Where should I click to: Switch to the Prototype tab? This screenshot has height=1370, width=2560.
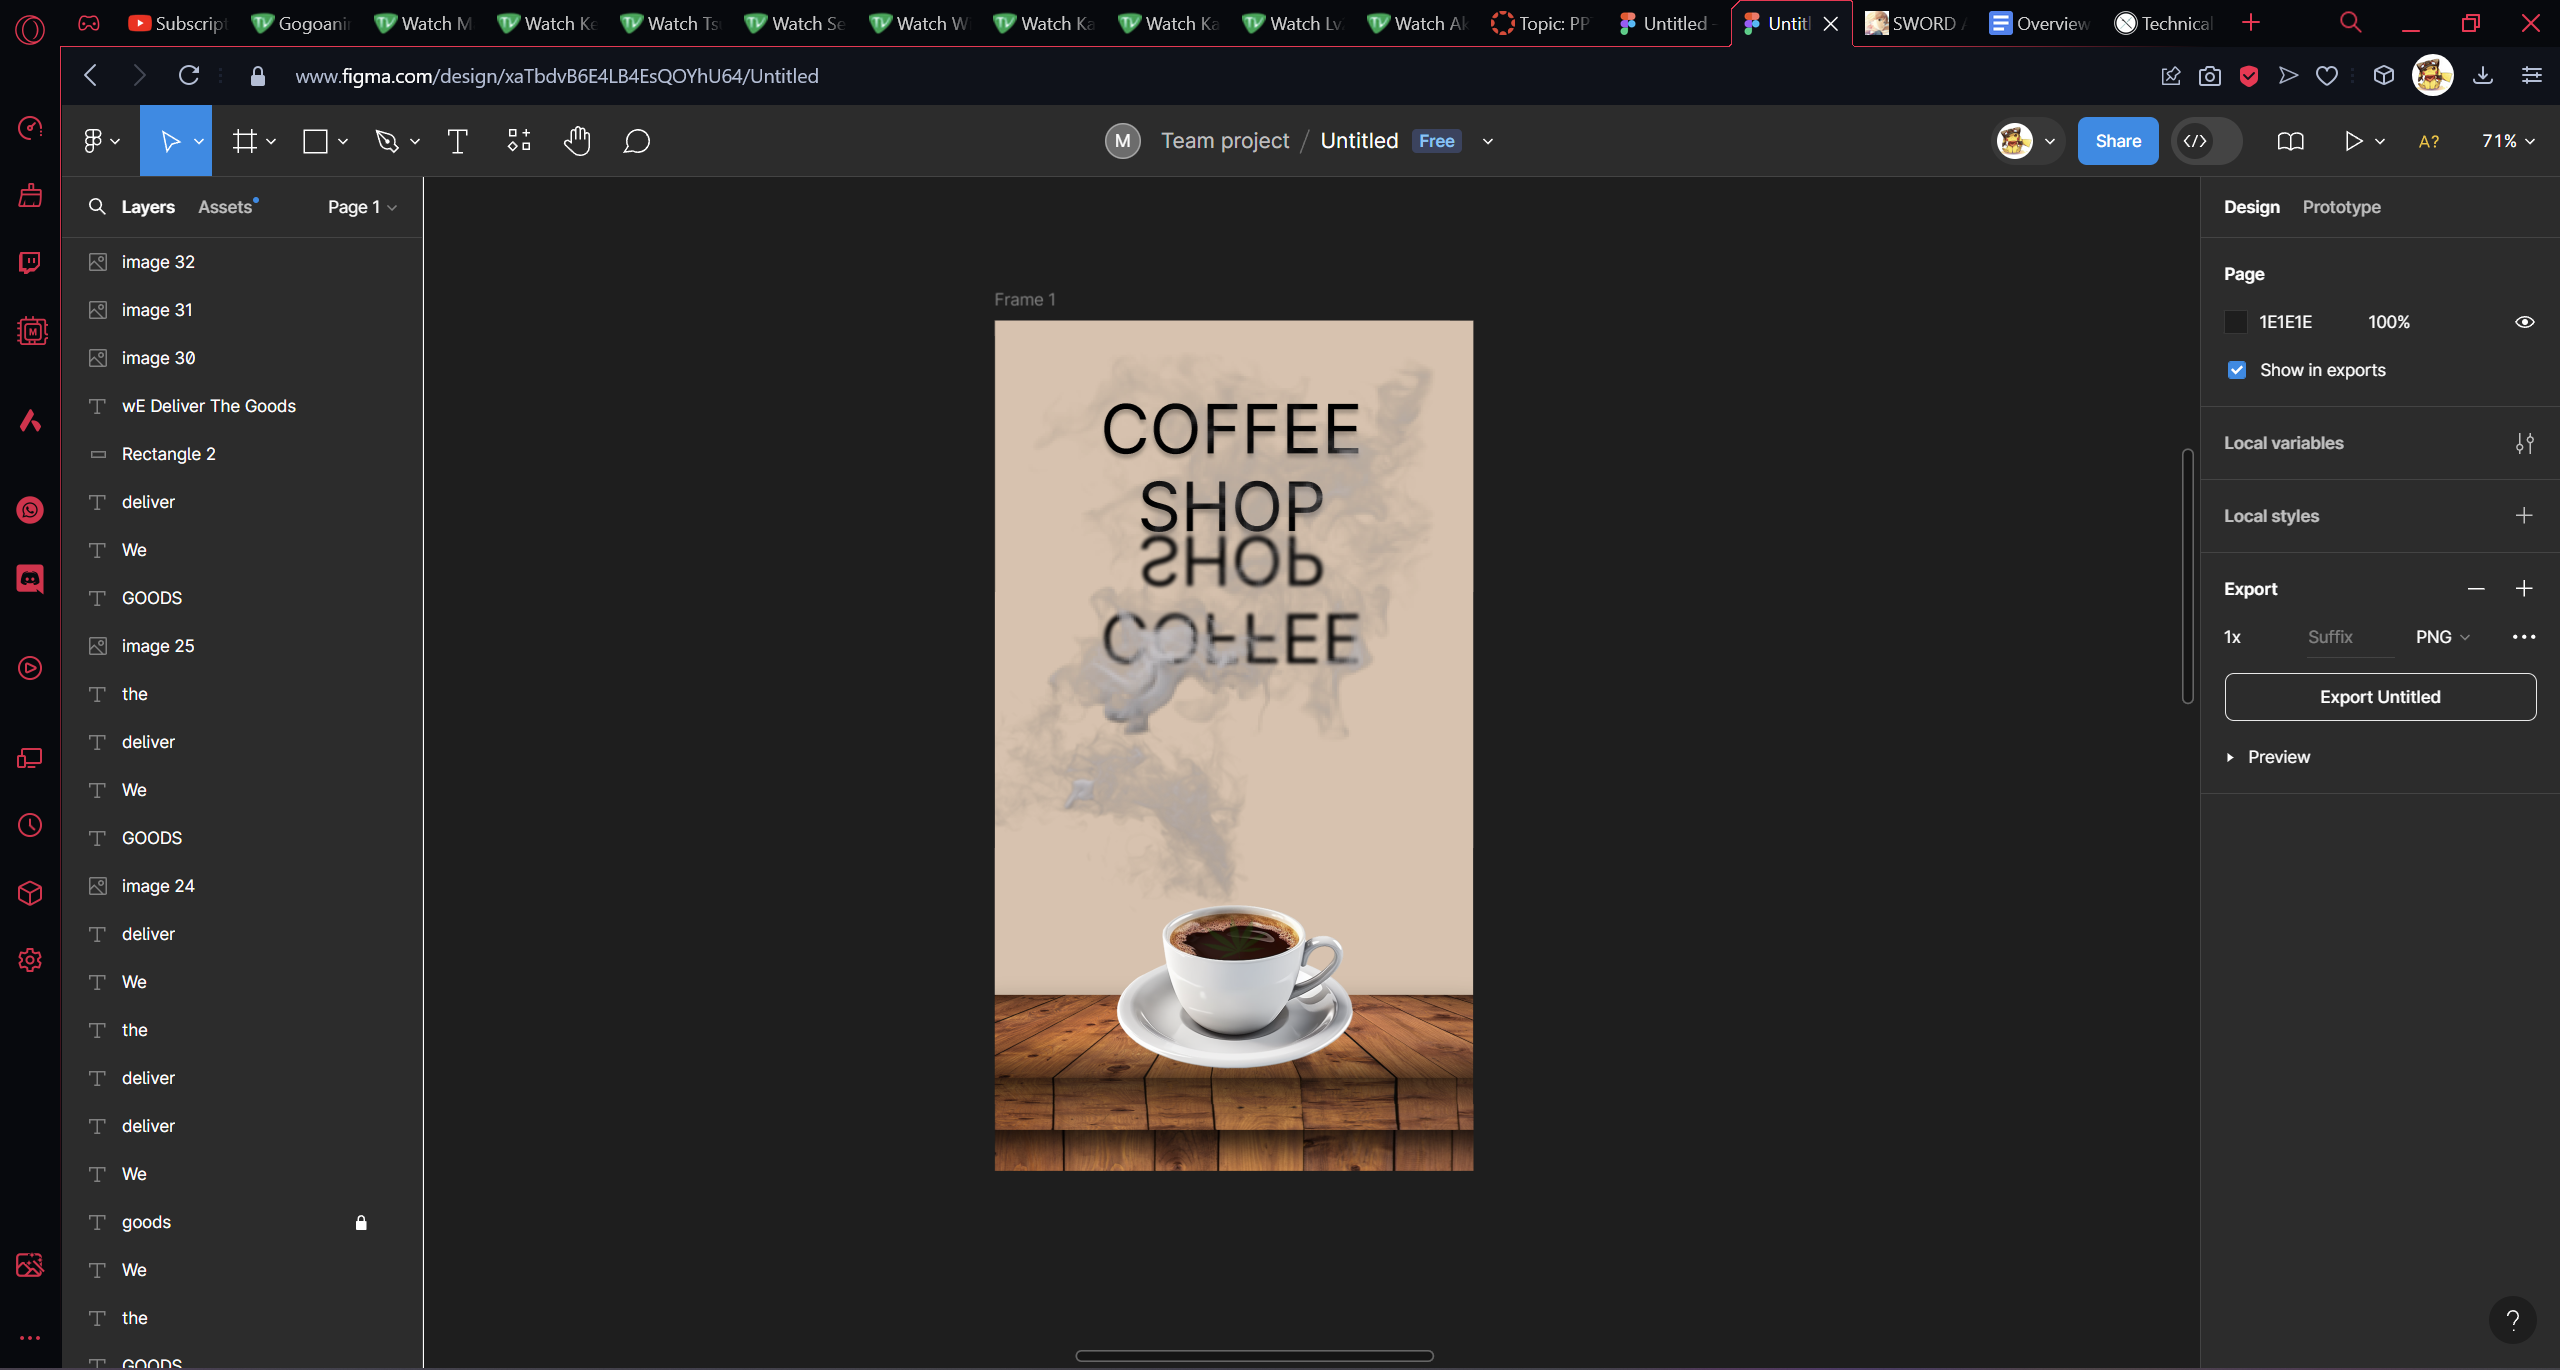(x=2340, y=207)
